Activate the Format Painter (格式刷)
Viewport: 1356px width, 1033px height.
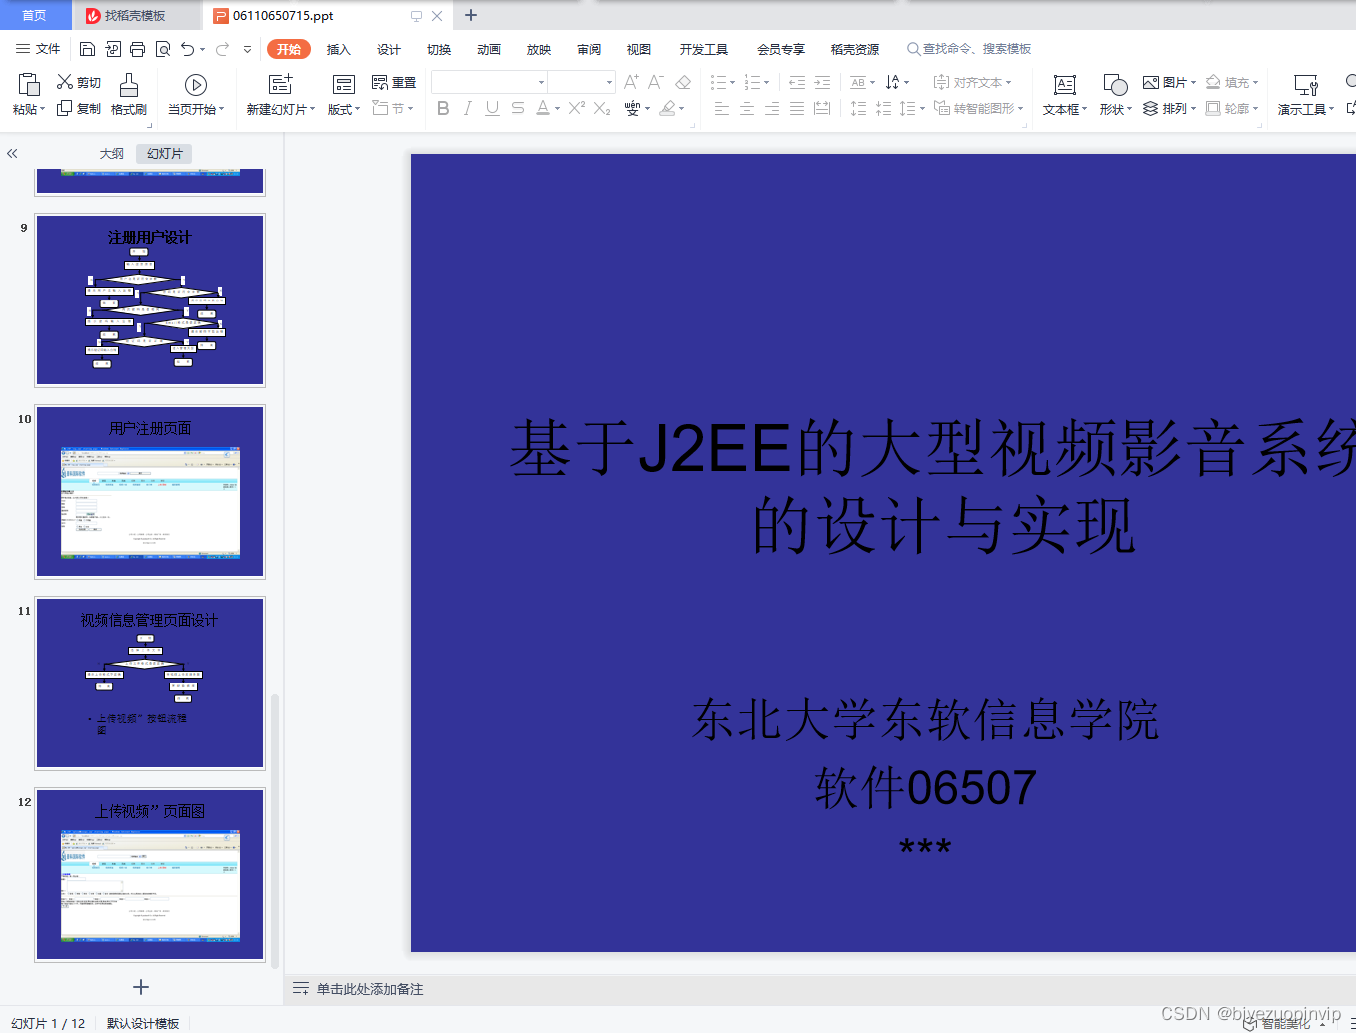(129, 85)
